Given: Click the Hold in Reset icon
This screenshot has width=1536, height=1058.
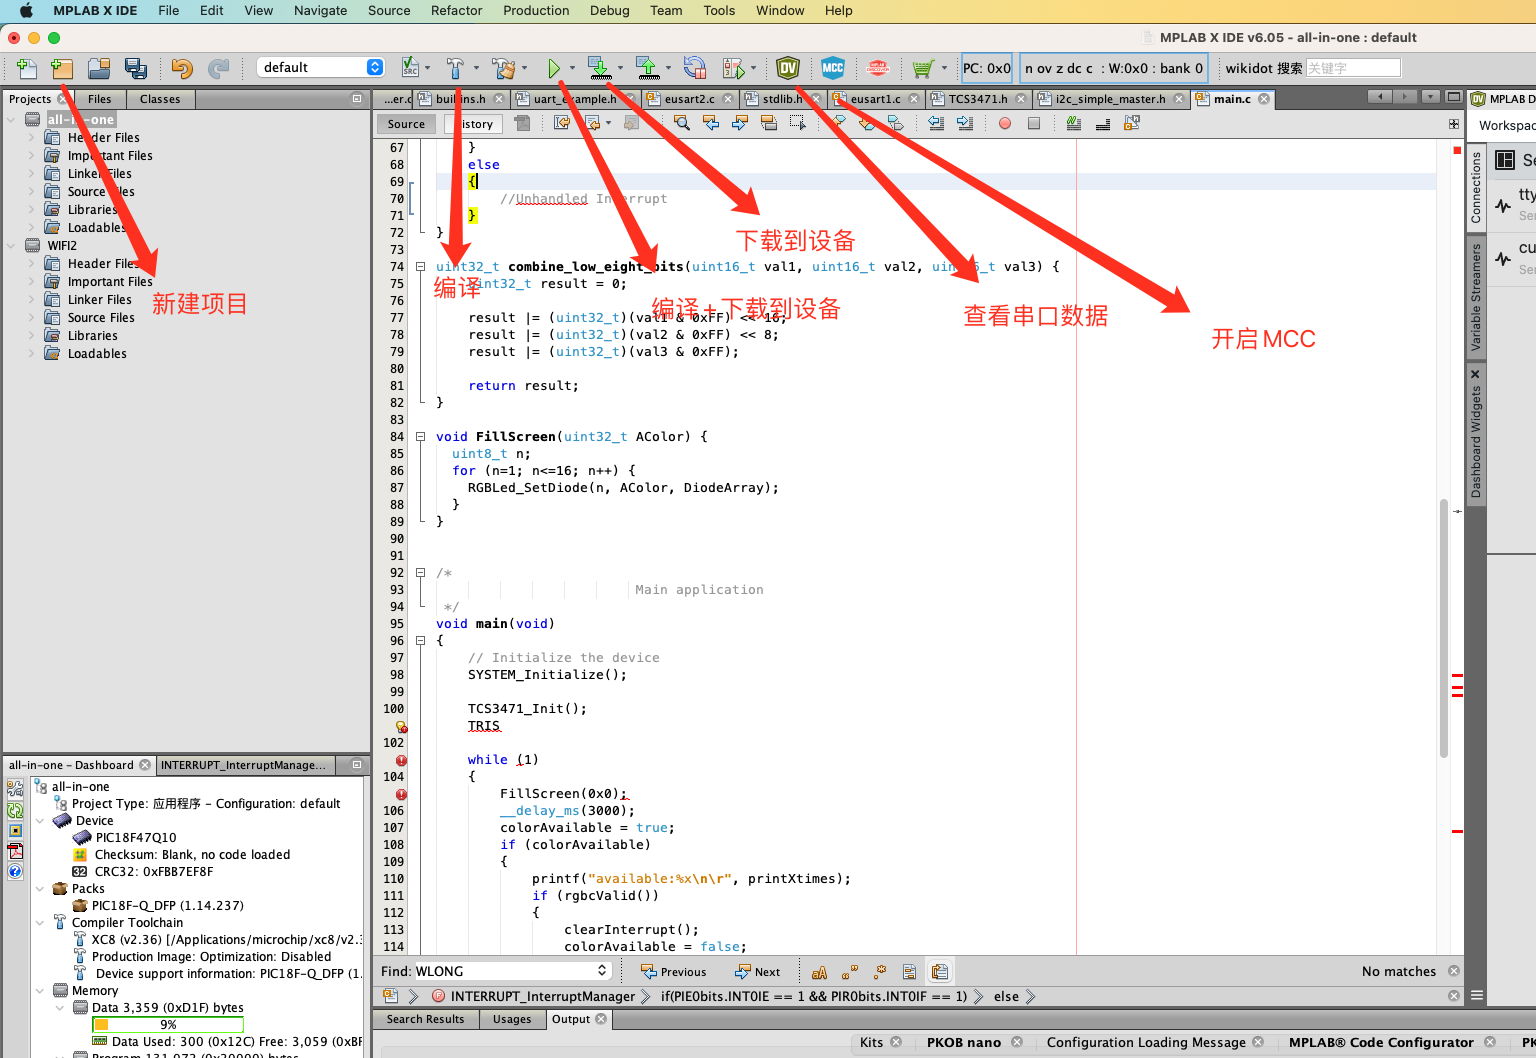Looking at the screenshot, I should tap(695, 68).
